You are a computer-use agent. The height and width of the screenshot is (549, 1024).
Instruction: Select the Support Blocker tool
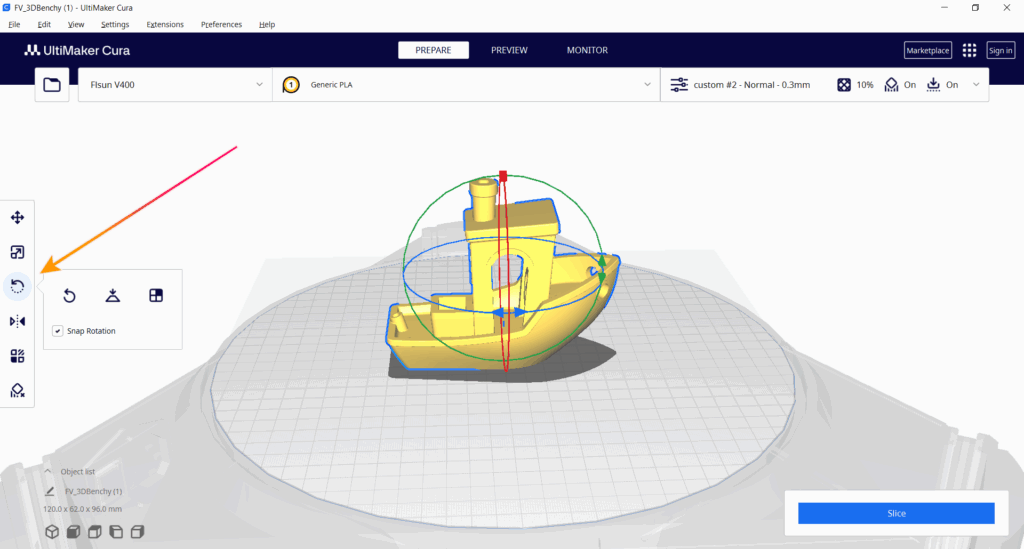pos(18,390)
